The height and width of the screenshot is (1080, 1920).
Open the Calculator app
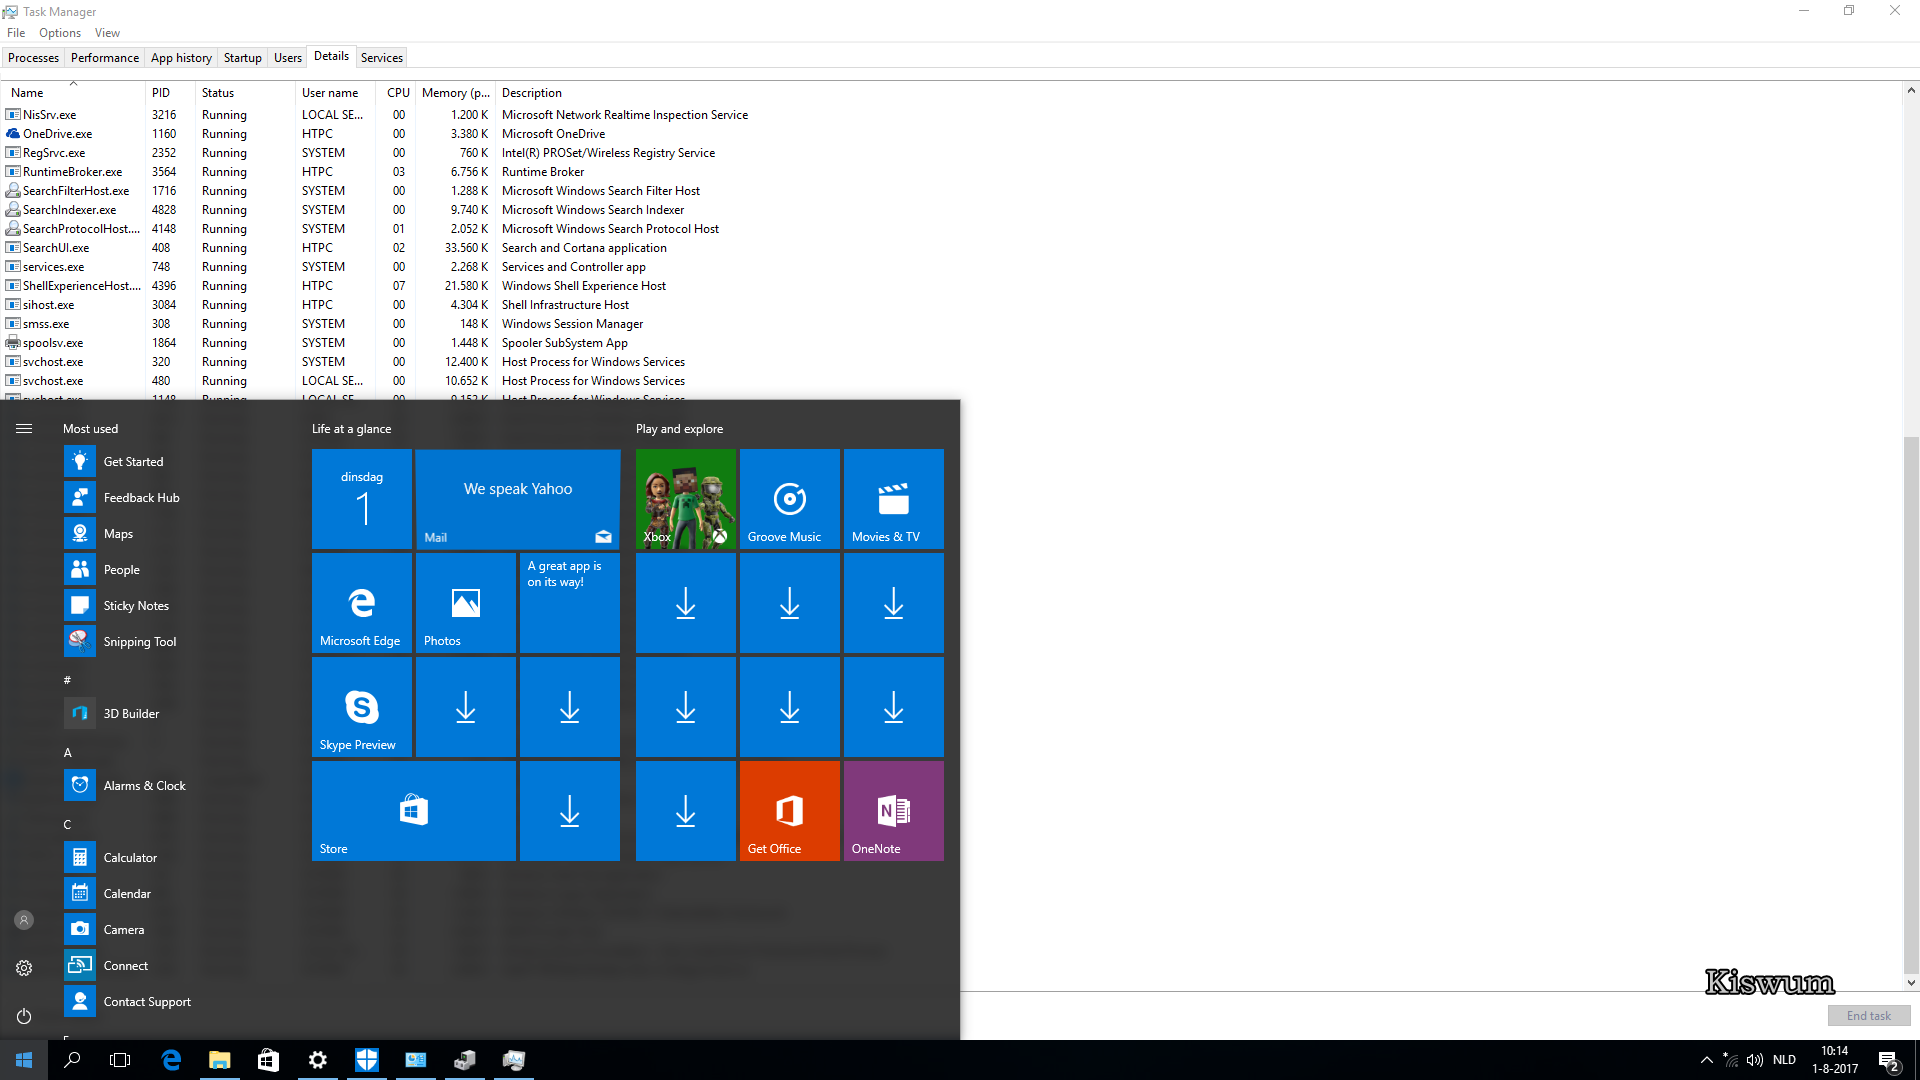pyautogui.click(x=80, y=857)
